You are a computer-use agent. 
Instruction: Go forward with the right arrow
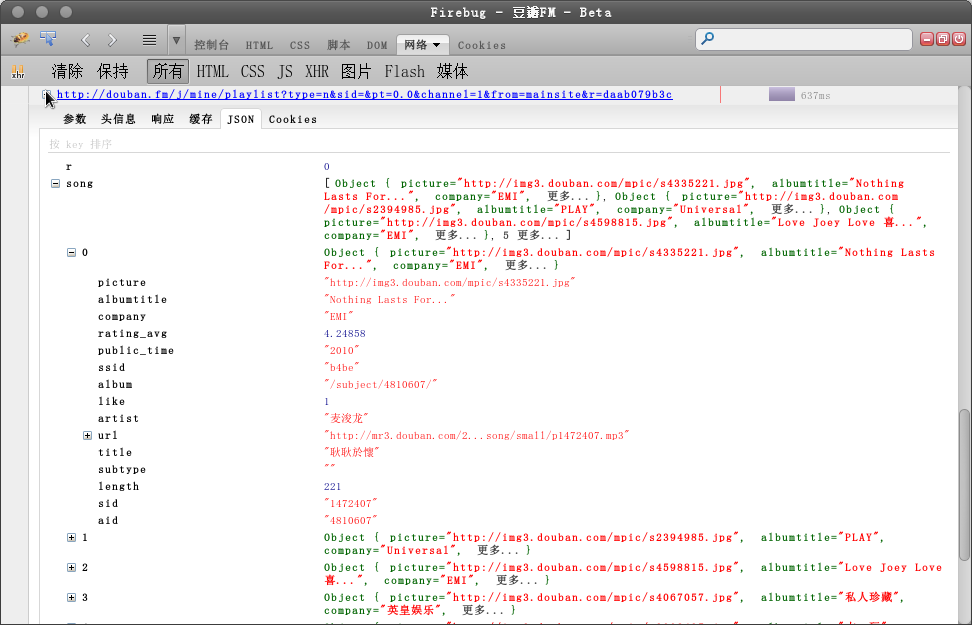point(112,40)
